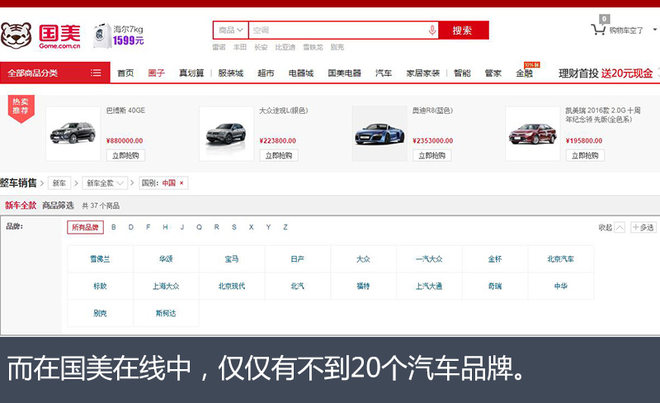
Task: Go to the 首页 nav item
Action: click(125, 73)
